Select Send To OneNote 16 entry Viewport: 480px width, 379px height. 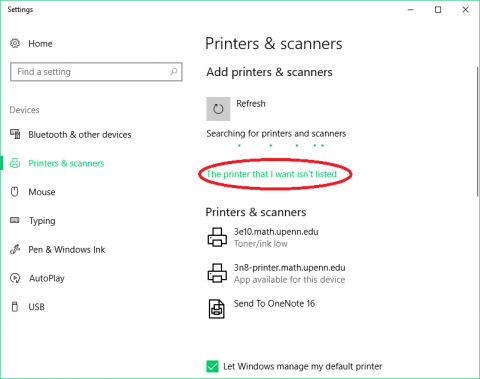[x=274, y=303]
